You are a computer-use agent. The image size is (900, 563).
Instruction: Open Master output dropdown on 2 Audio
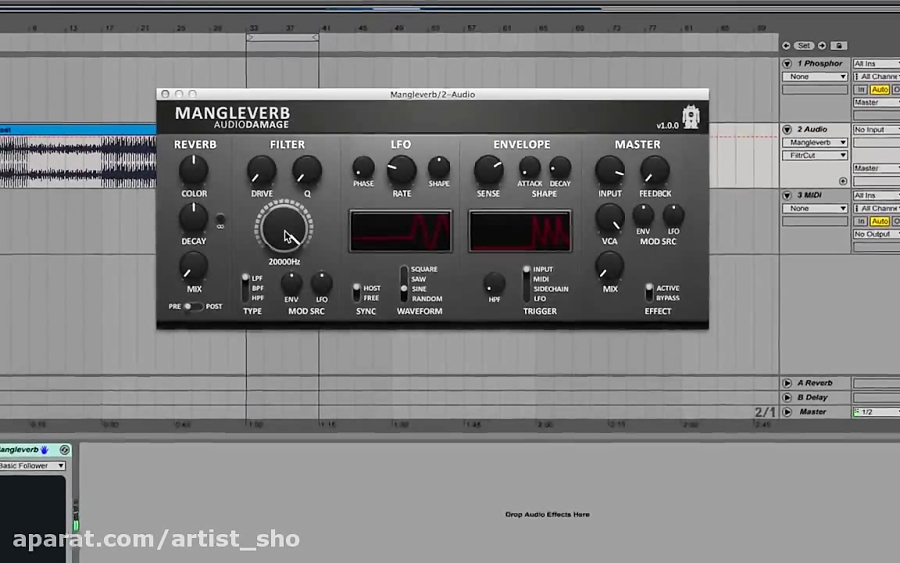pyautogui.click(x=876, y=168)
